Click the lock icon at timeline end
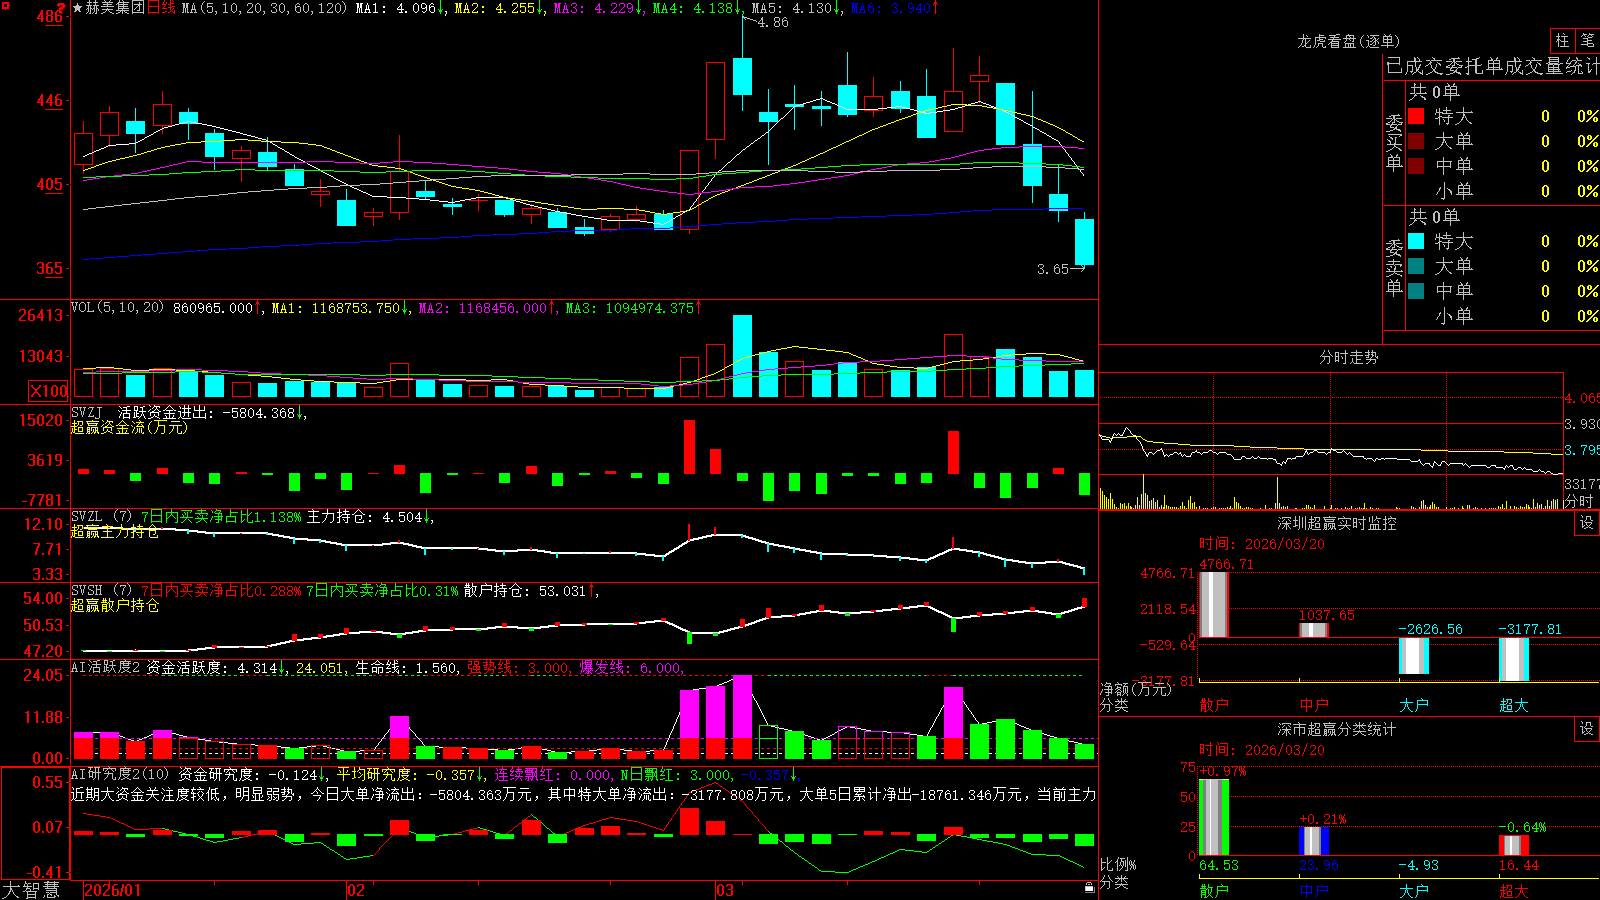The image size is (1600, 900). tap(1089, 887)
